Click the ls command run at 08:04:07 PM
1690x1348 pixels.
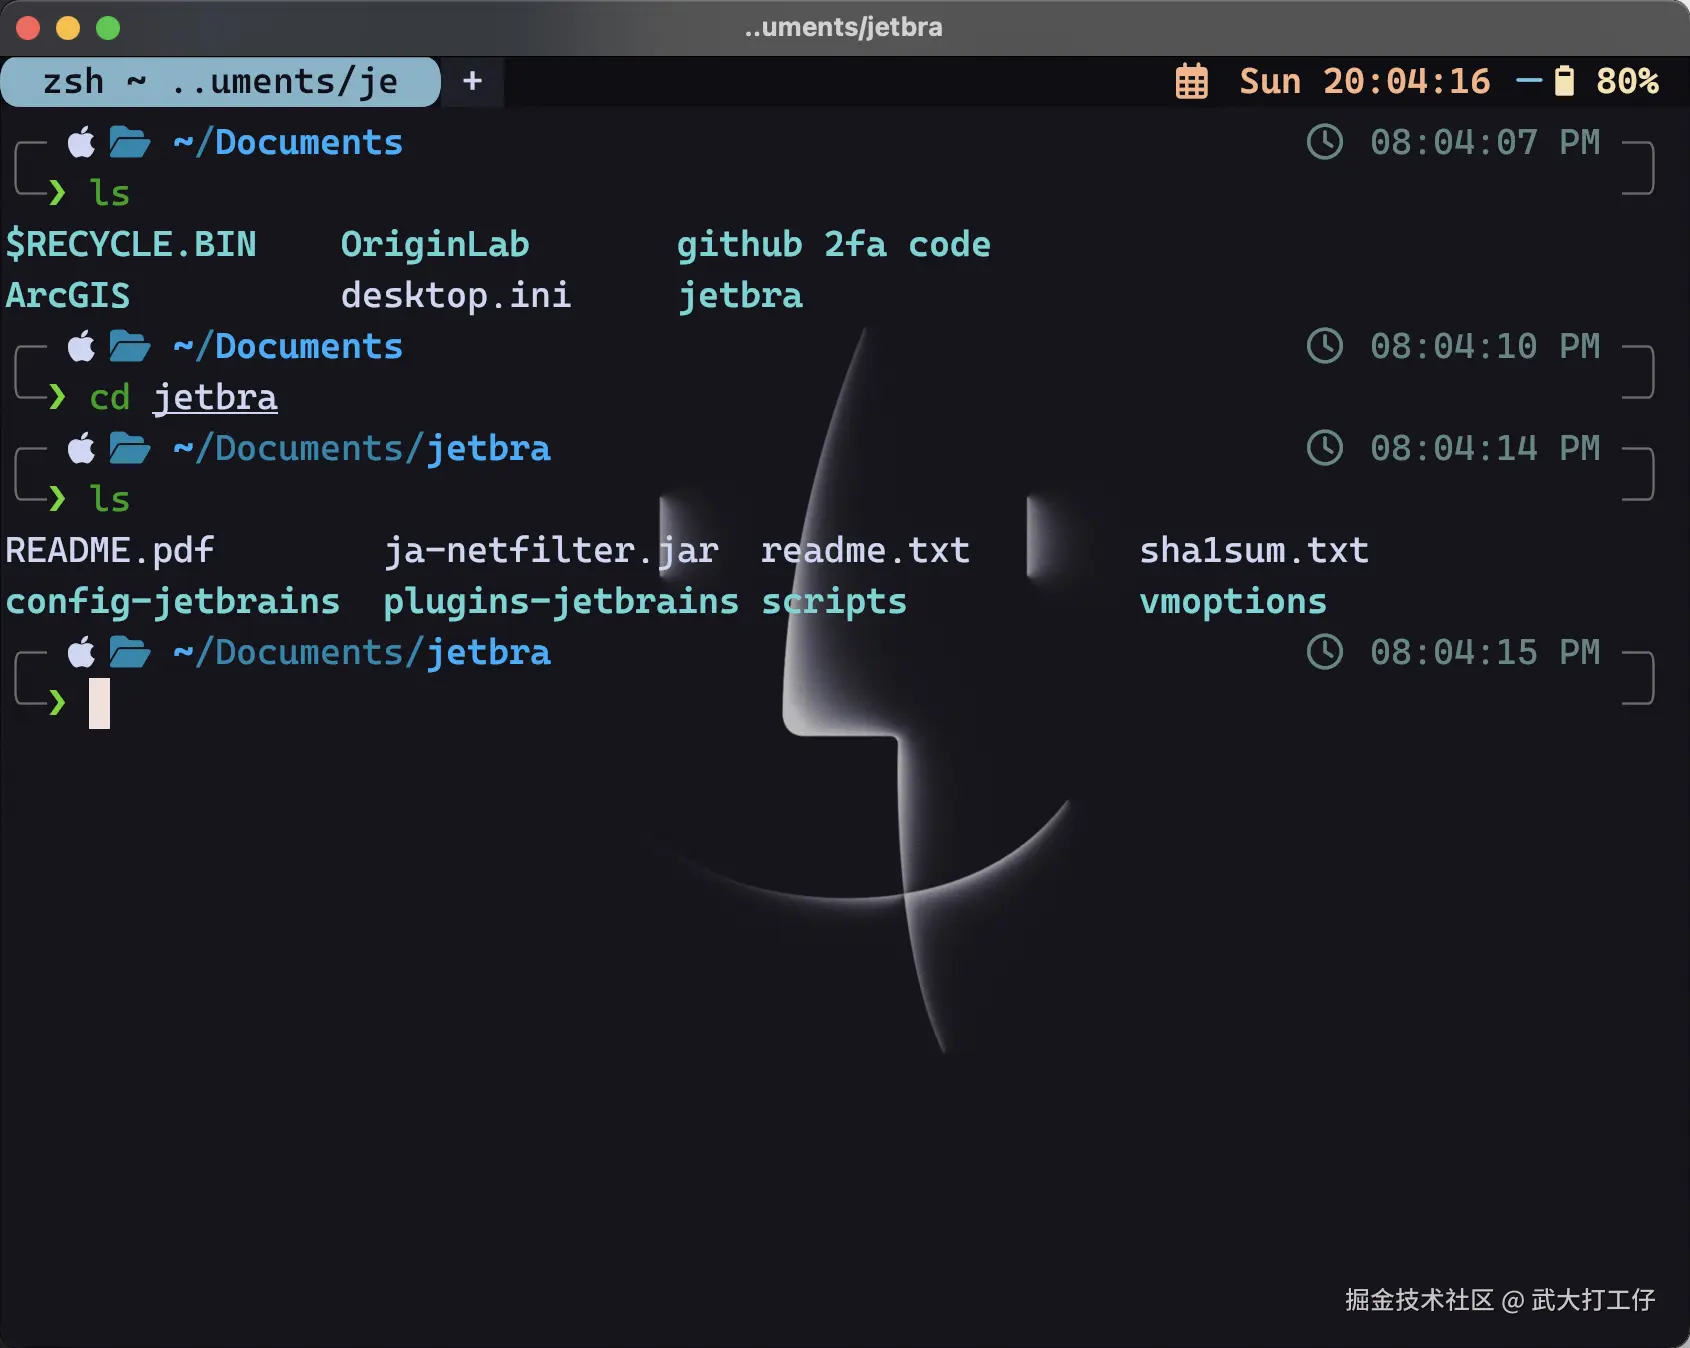tap(110, 193)
